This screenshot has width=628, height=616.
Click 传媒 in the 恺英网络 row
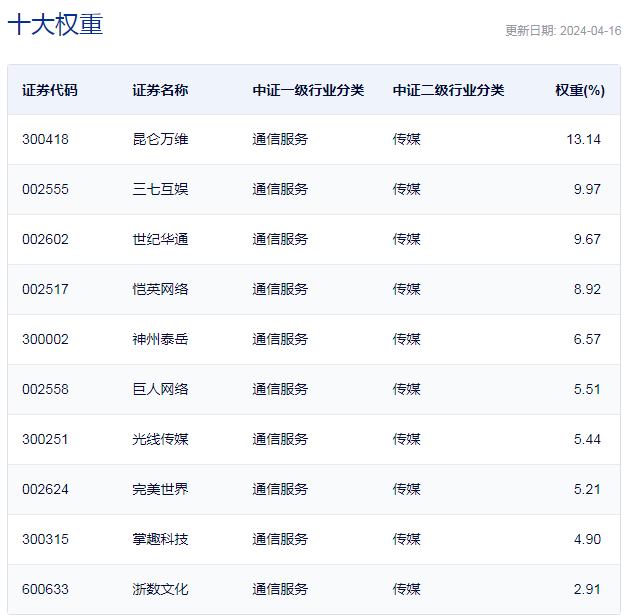[x=407, y=289]
